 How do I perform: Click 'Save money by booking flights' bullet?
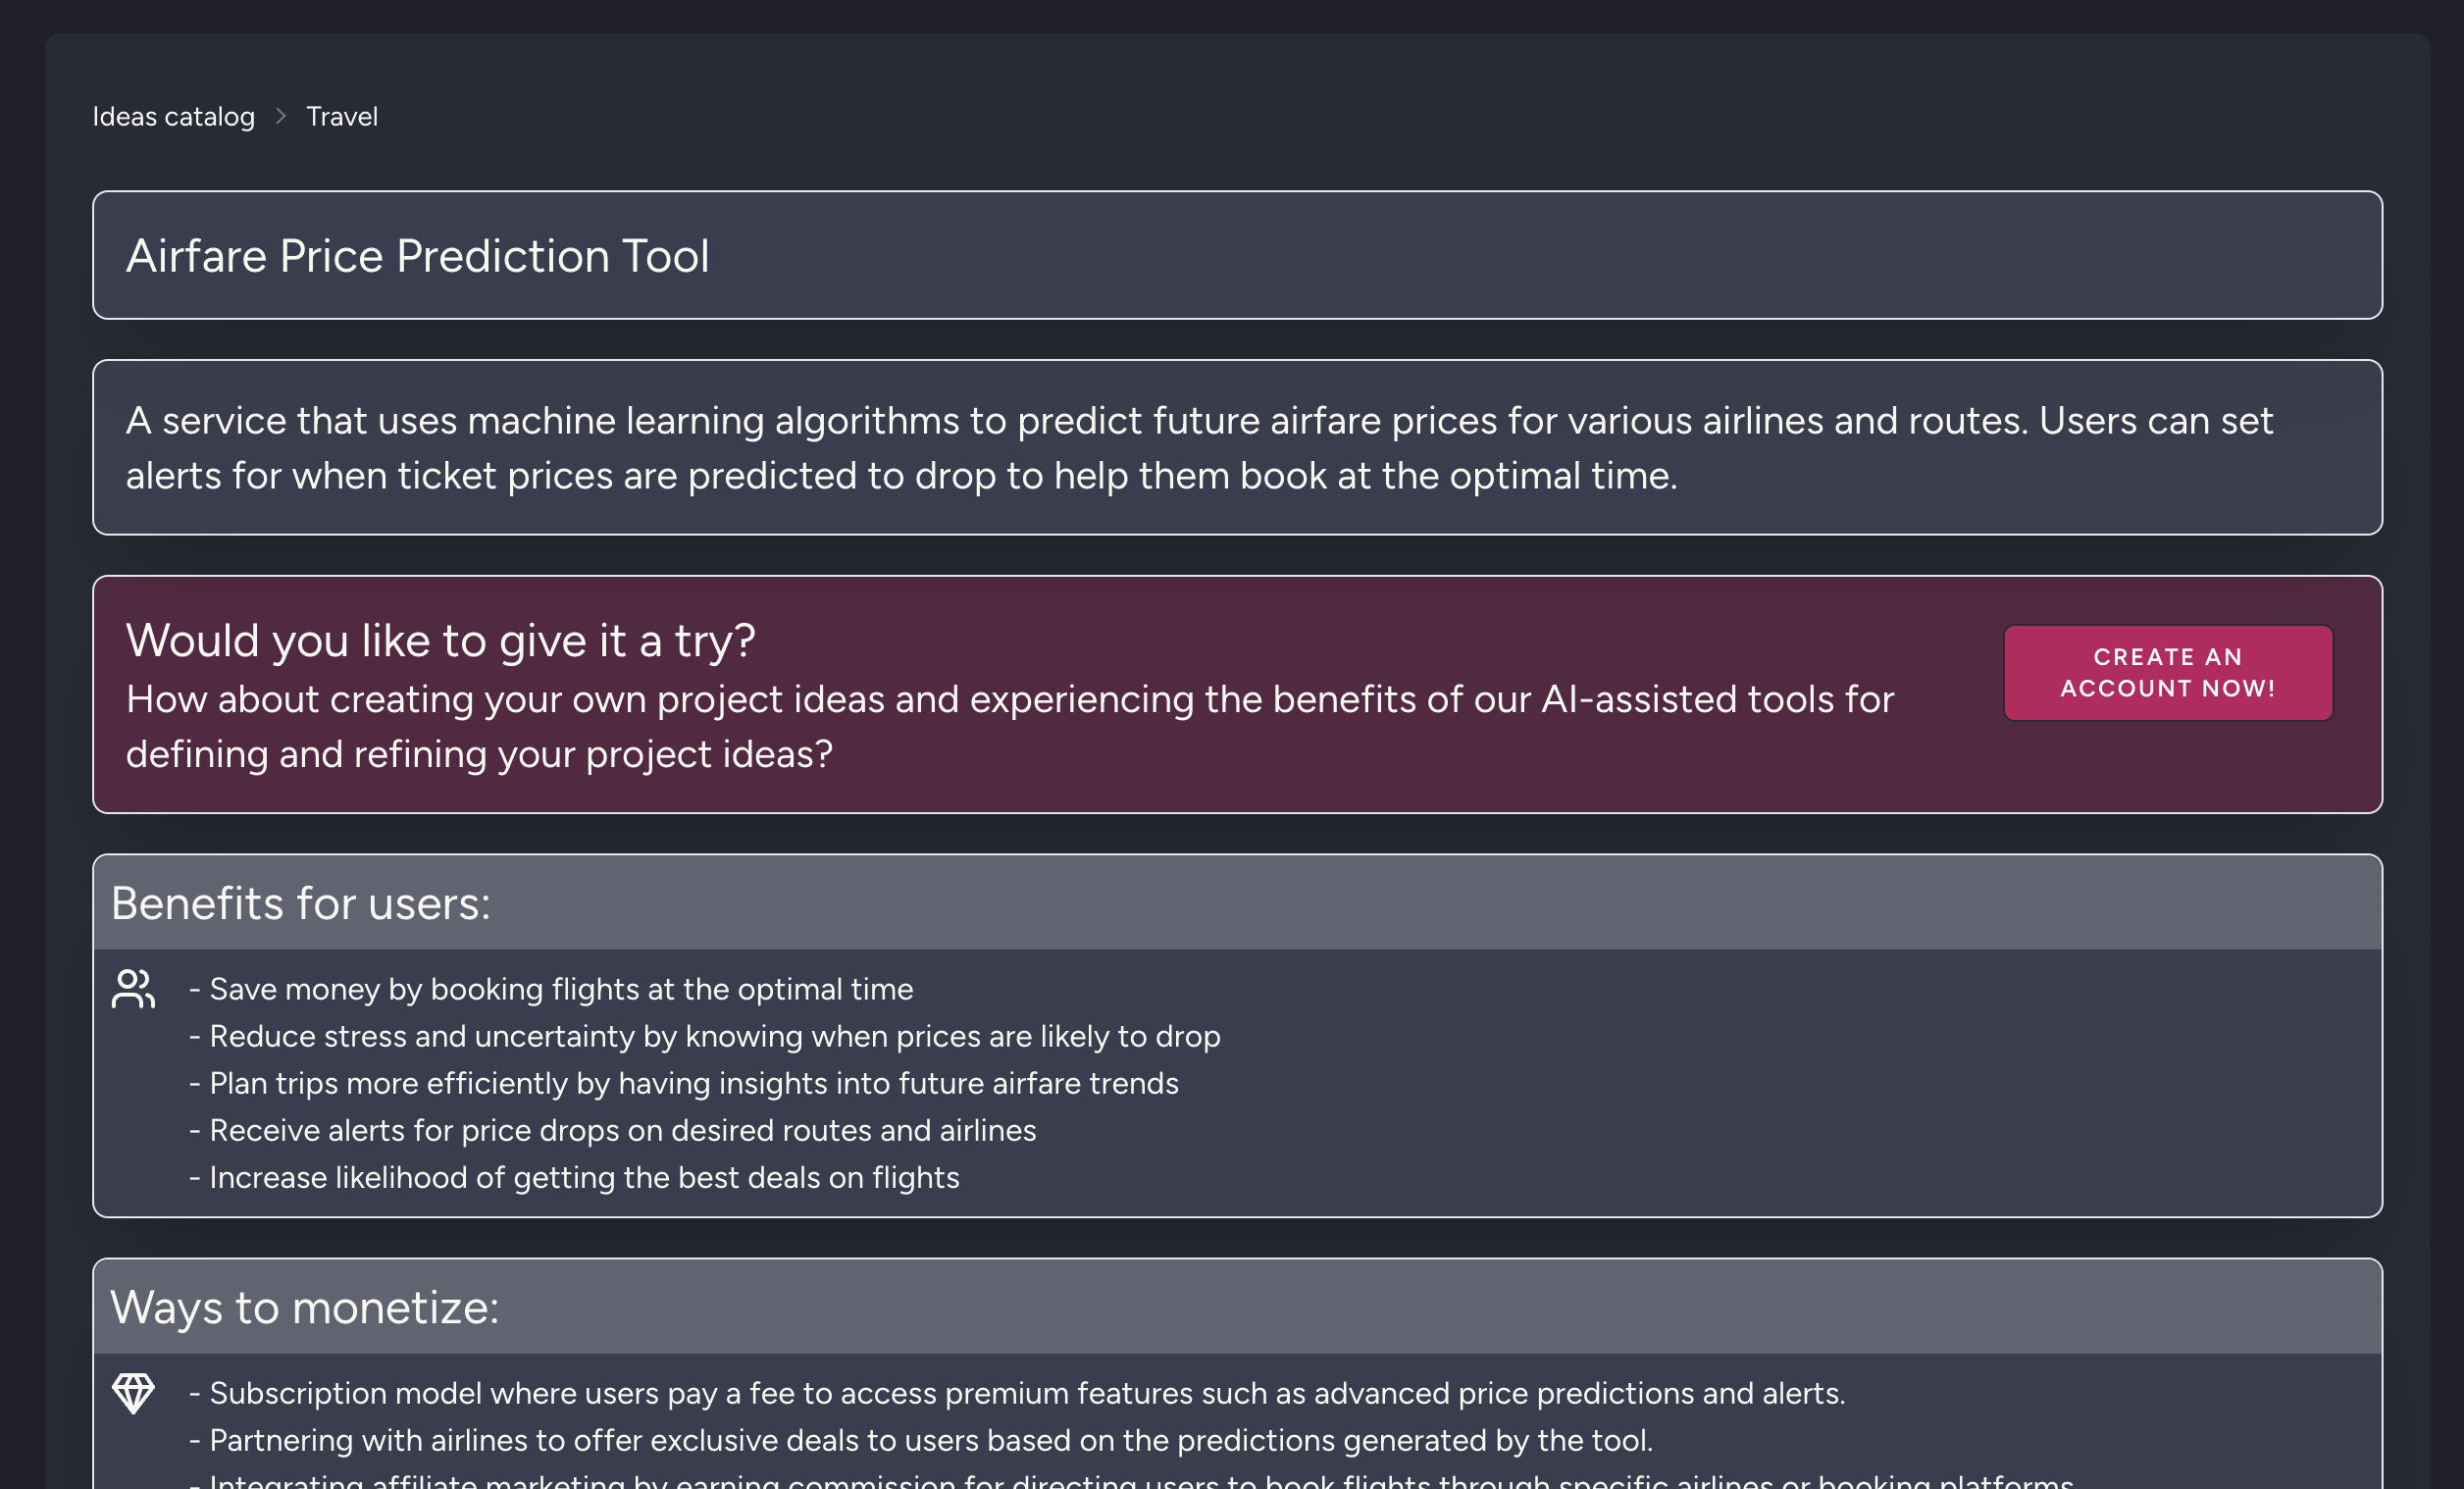coord(552,989)
